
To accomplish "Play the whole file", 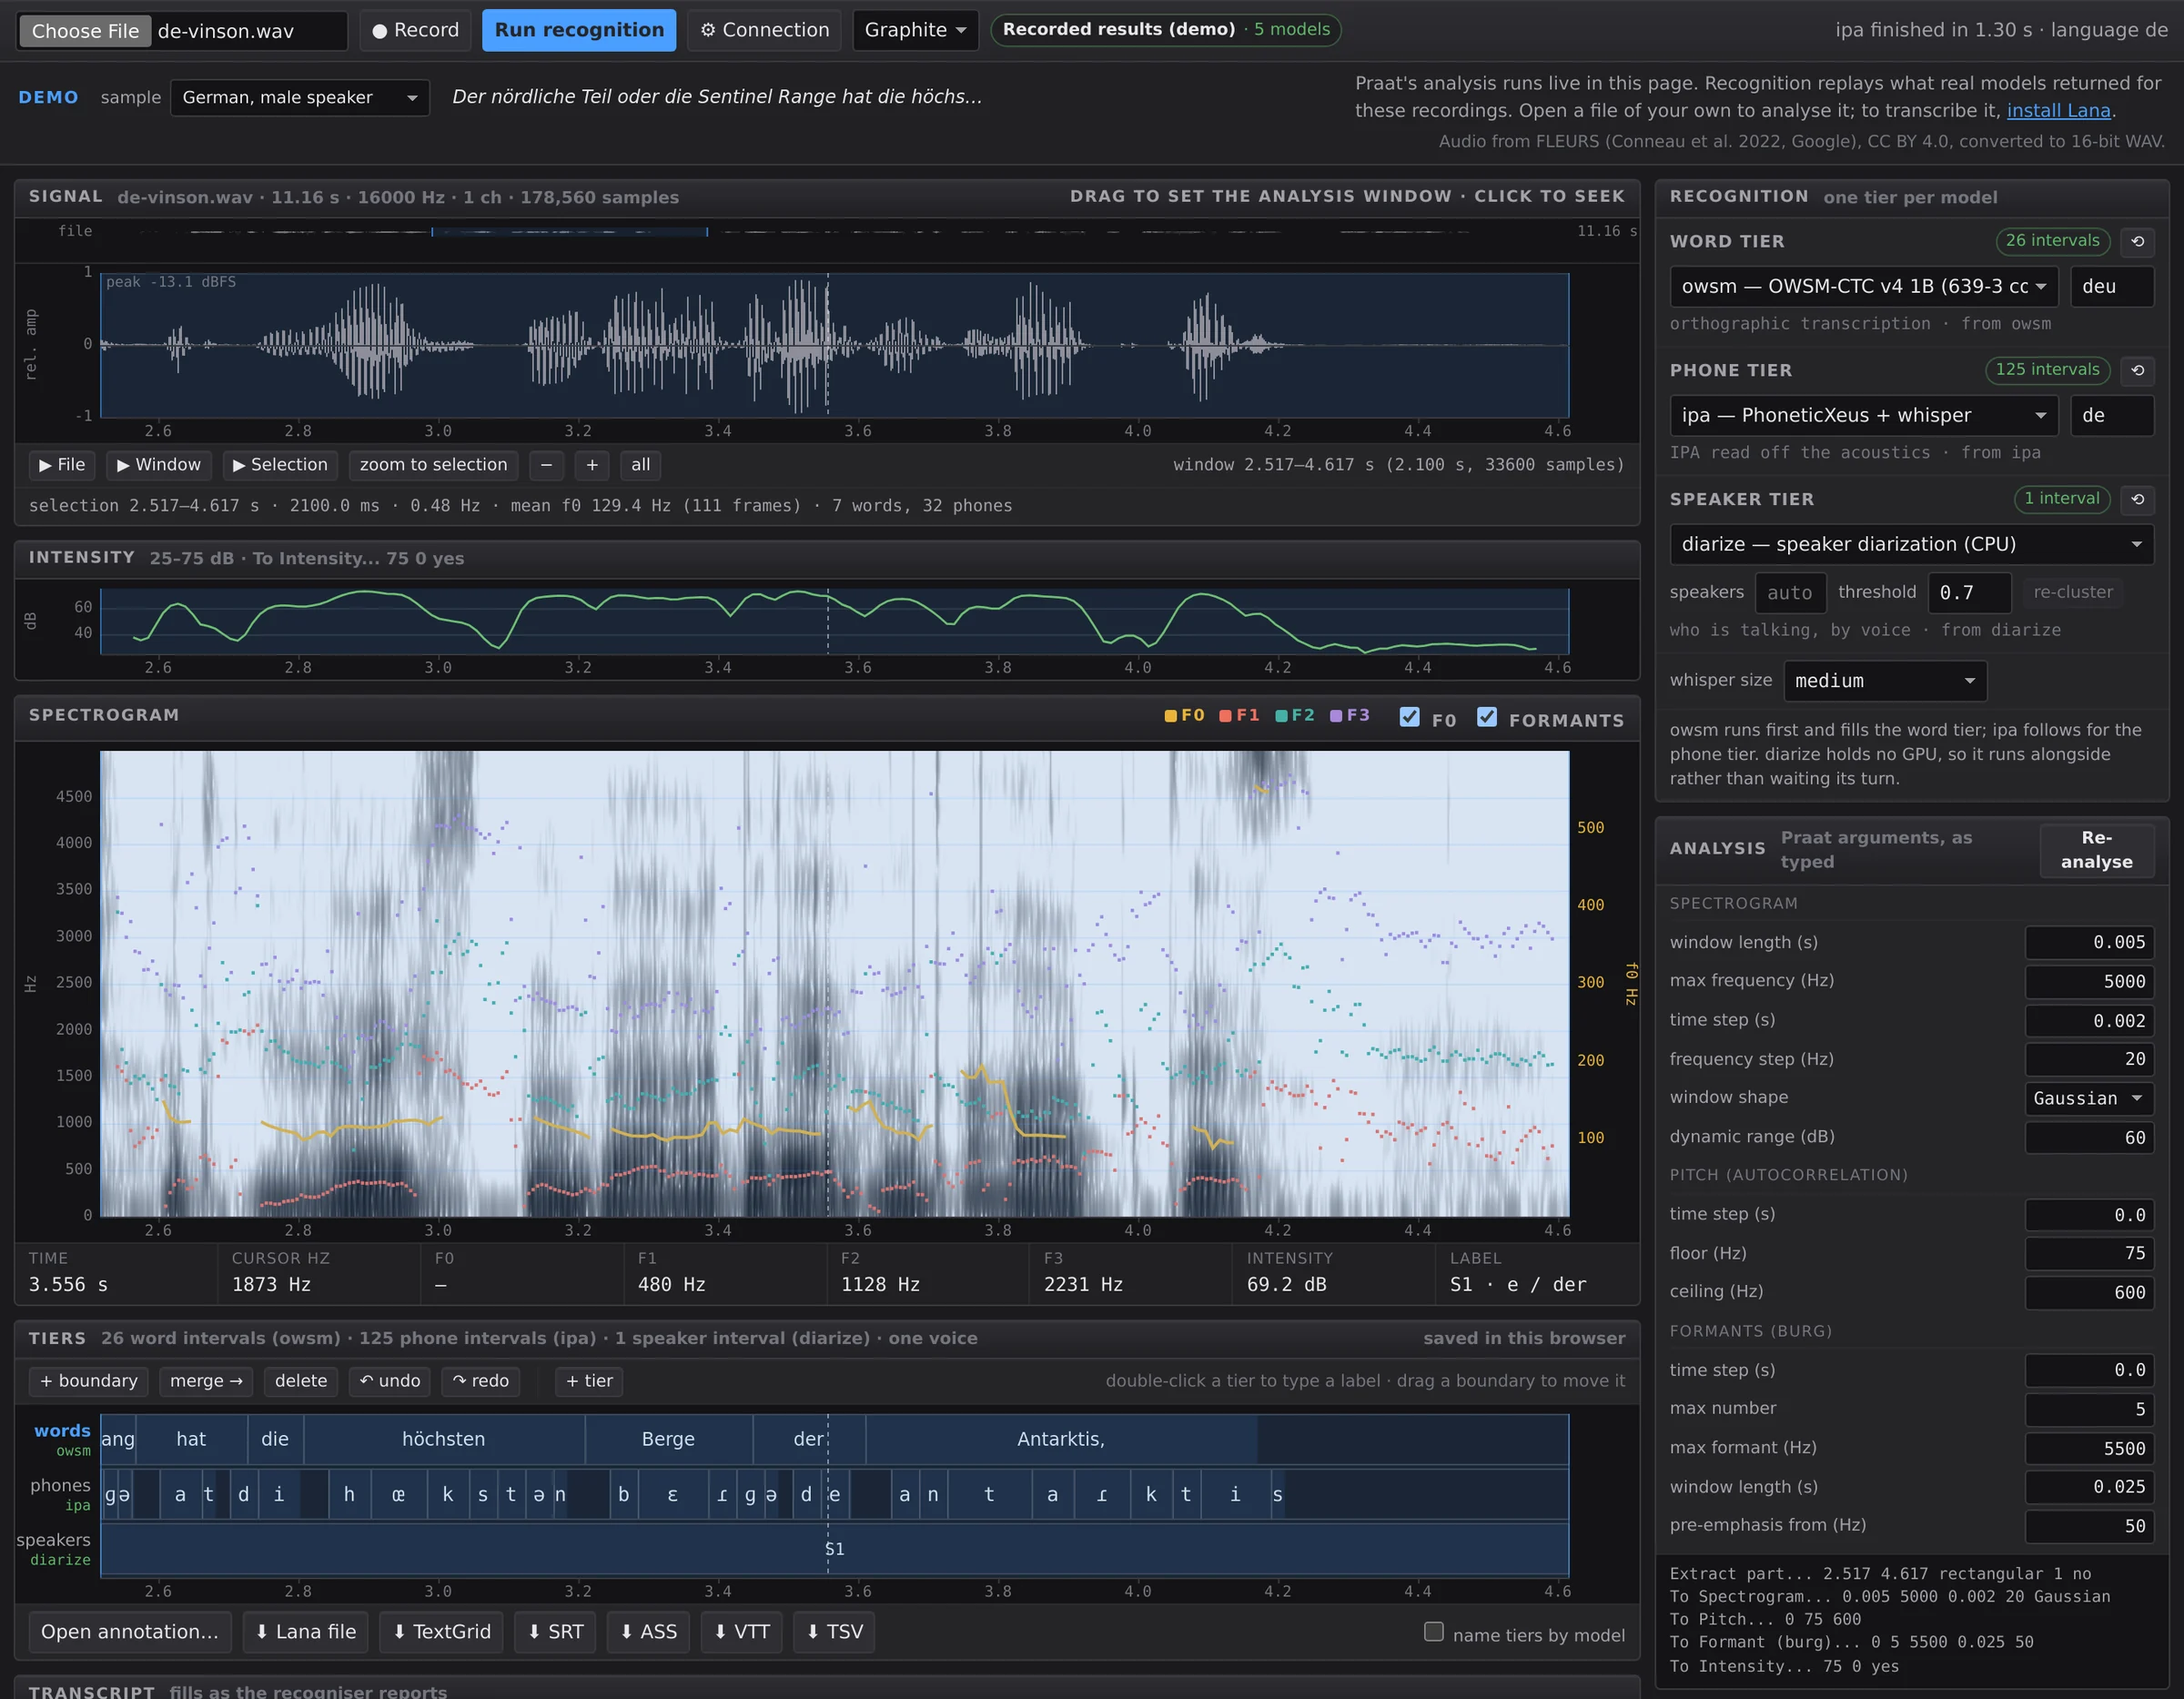I will coord(62,465).
